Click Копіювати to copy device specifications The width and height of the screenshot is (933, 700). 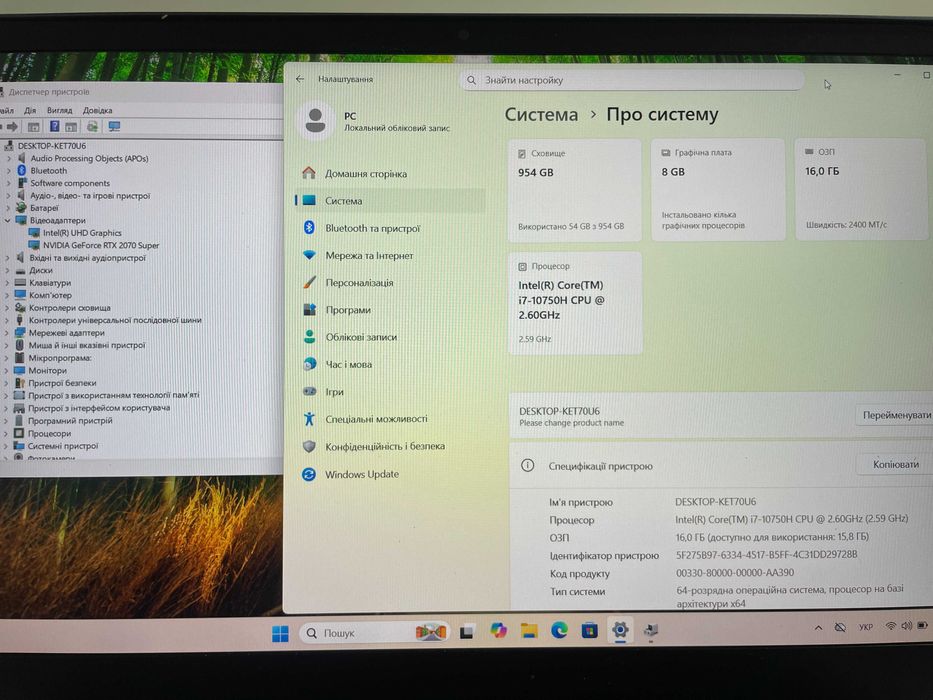(895, 464)
